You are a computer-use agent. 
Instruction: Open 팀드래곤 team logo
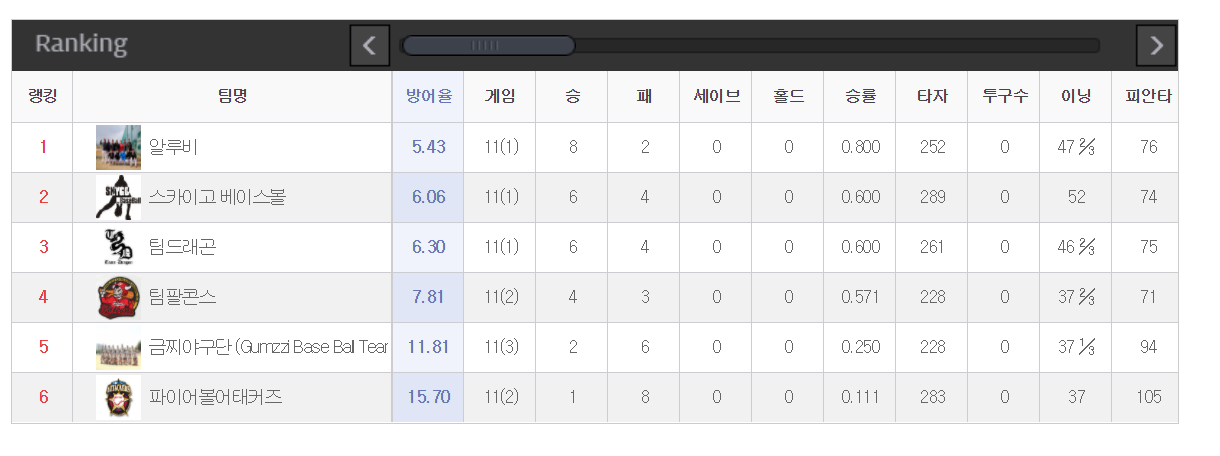tap(119, 247)
